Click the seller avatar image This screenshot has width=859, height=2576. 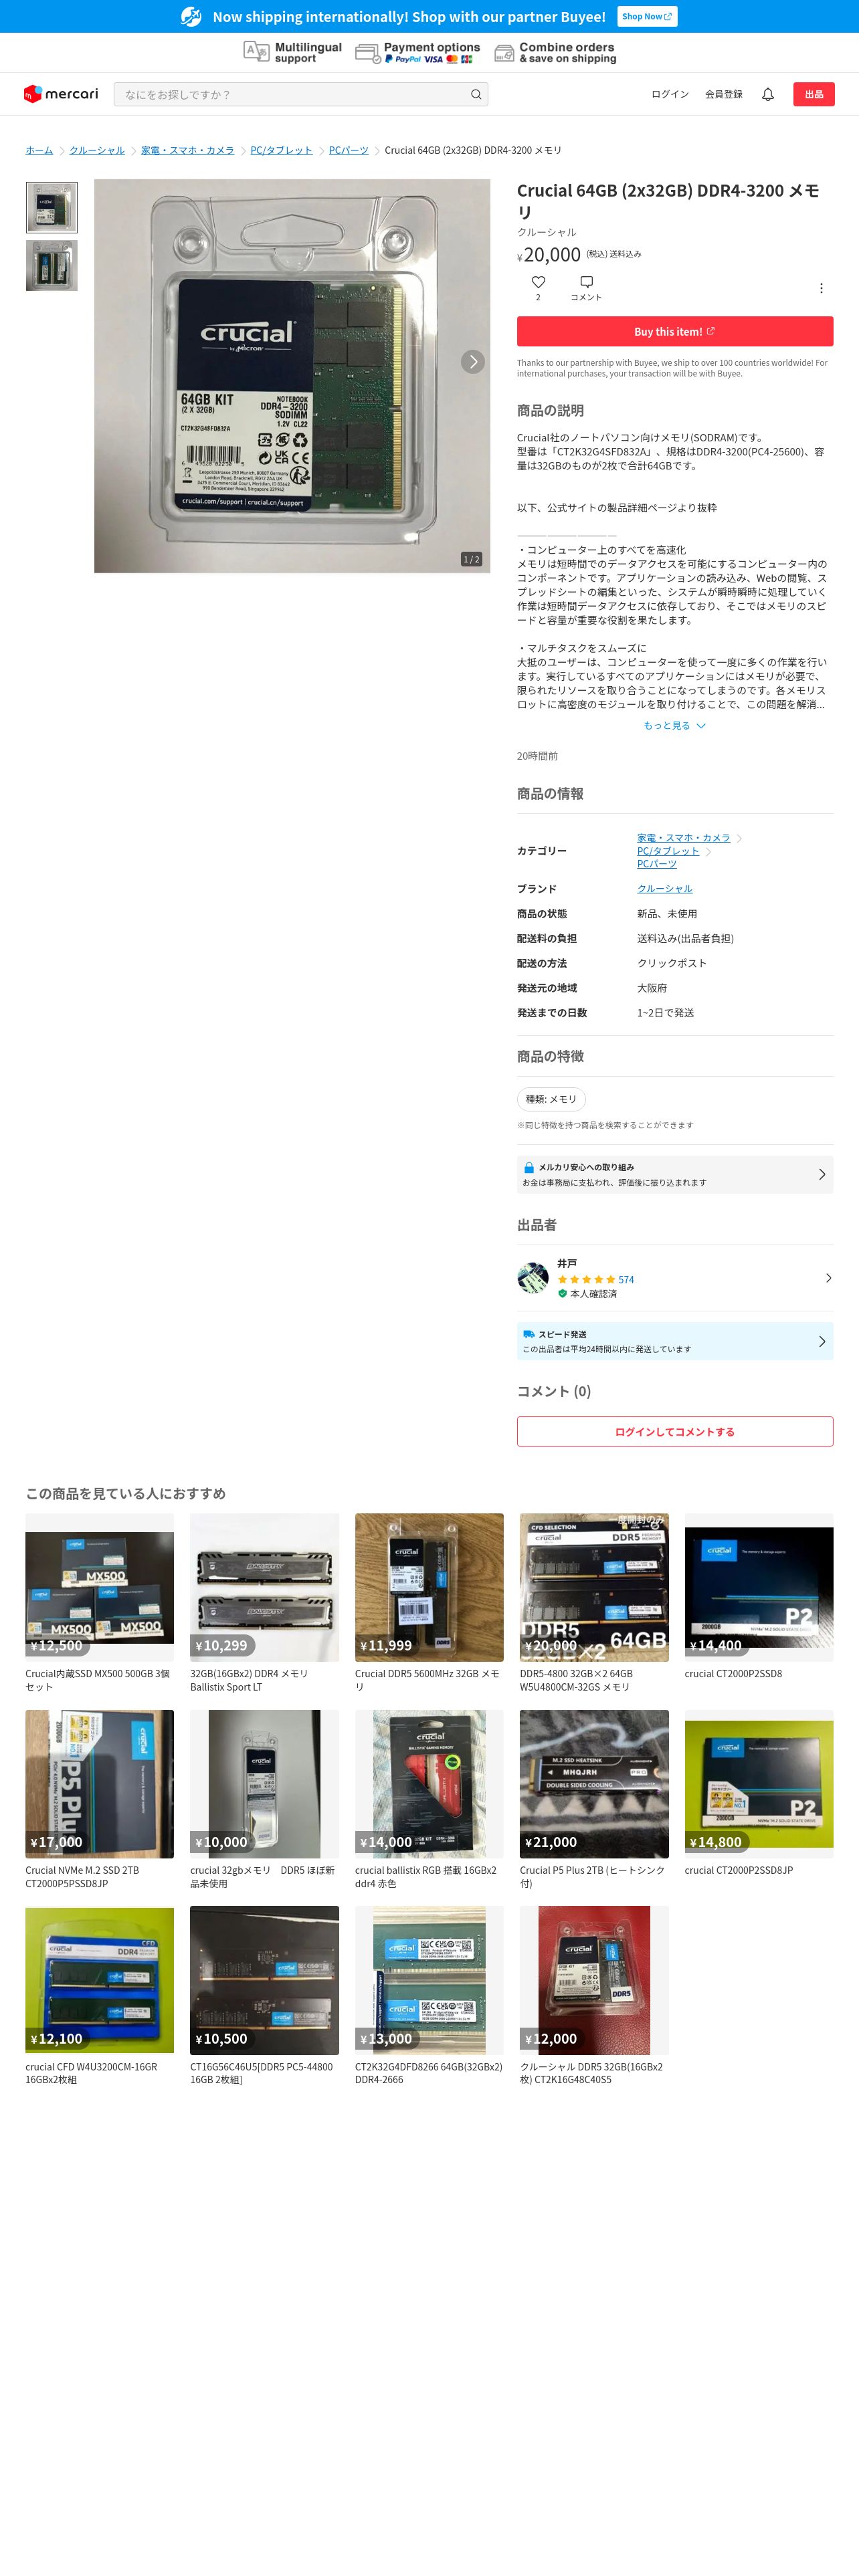click(533, 1278)
